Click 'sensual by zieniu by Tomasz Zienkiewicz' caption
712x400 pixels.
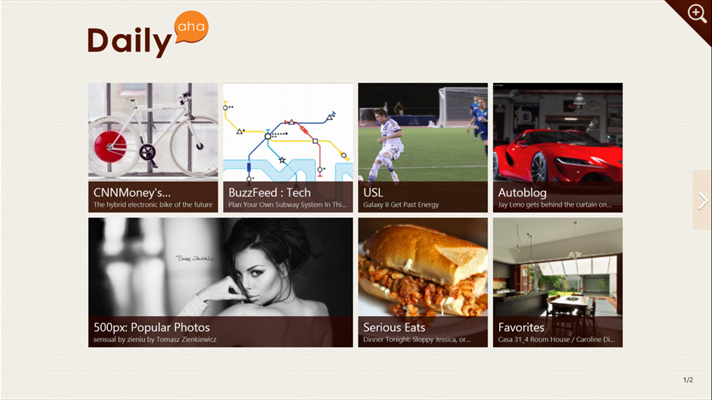155,340
